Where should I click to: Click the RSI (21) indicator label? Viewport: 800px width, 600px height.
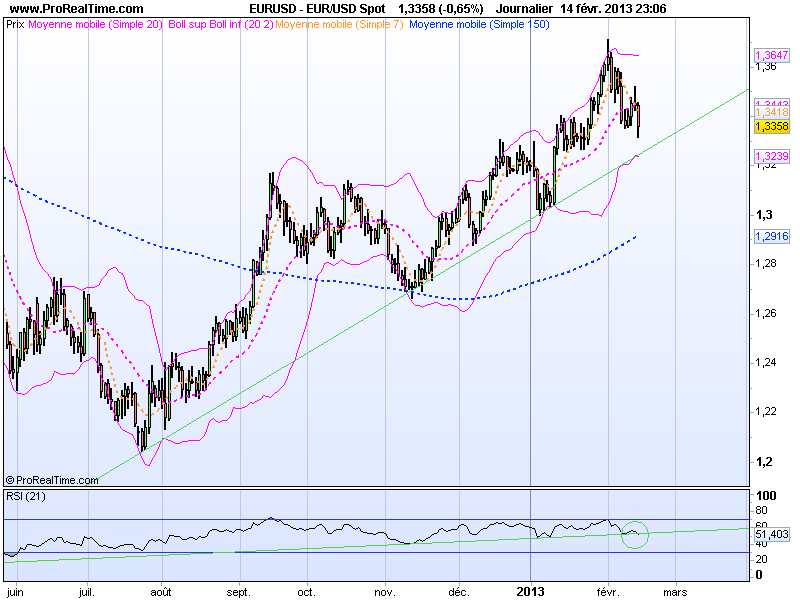pos(26,496)
